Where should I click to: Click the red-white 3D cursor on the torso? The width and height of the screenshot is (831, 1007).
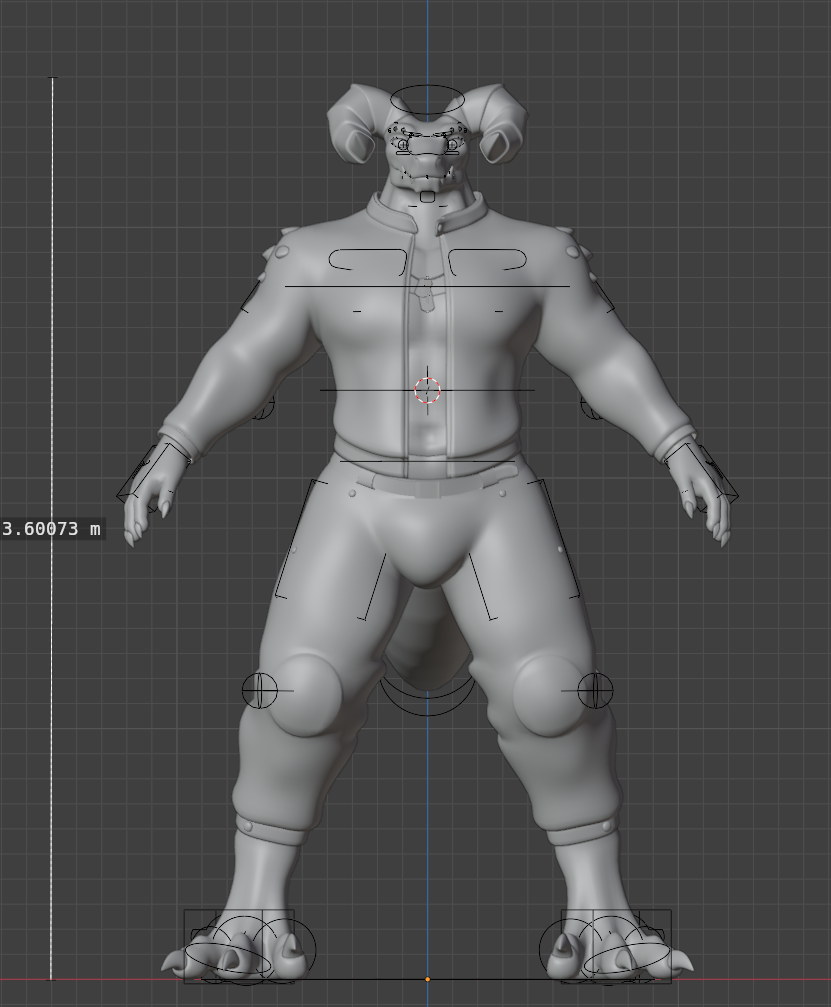[x=427, y=391]
